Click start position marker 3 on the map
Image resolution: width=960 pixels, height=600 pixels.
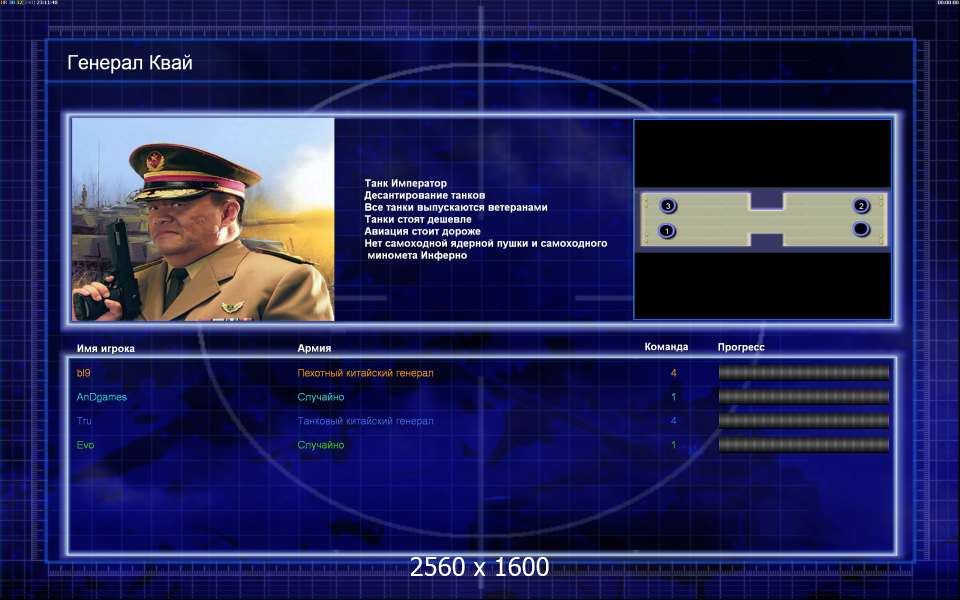pos(668,206)
